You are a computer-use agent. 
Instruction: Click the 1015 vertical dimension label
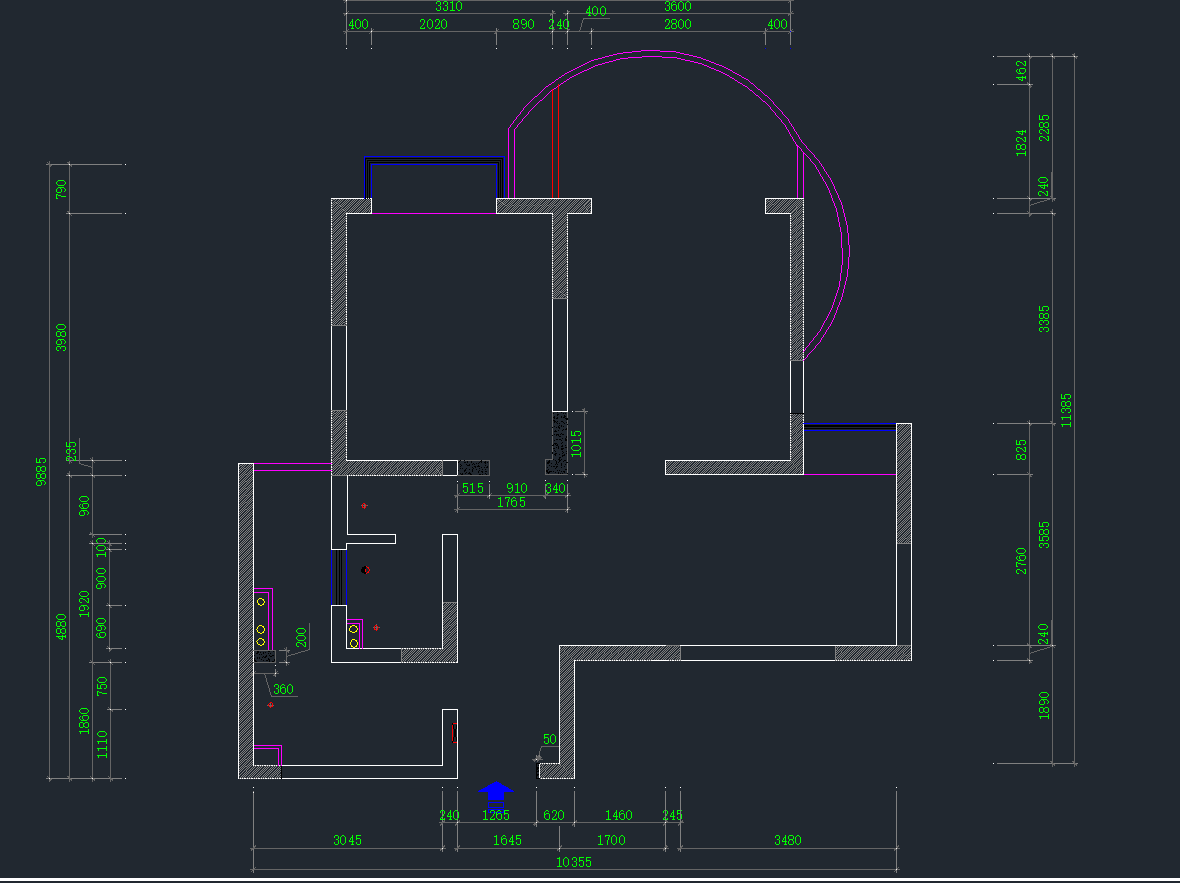(x=576, y=444)
